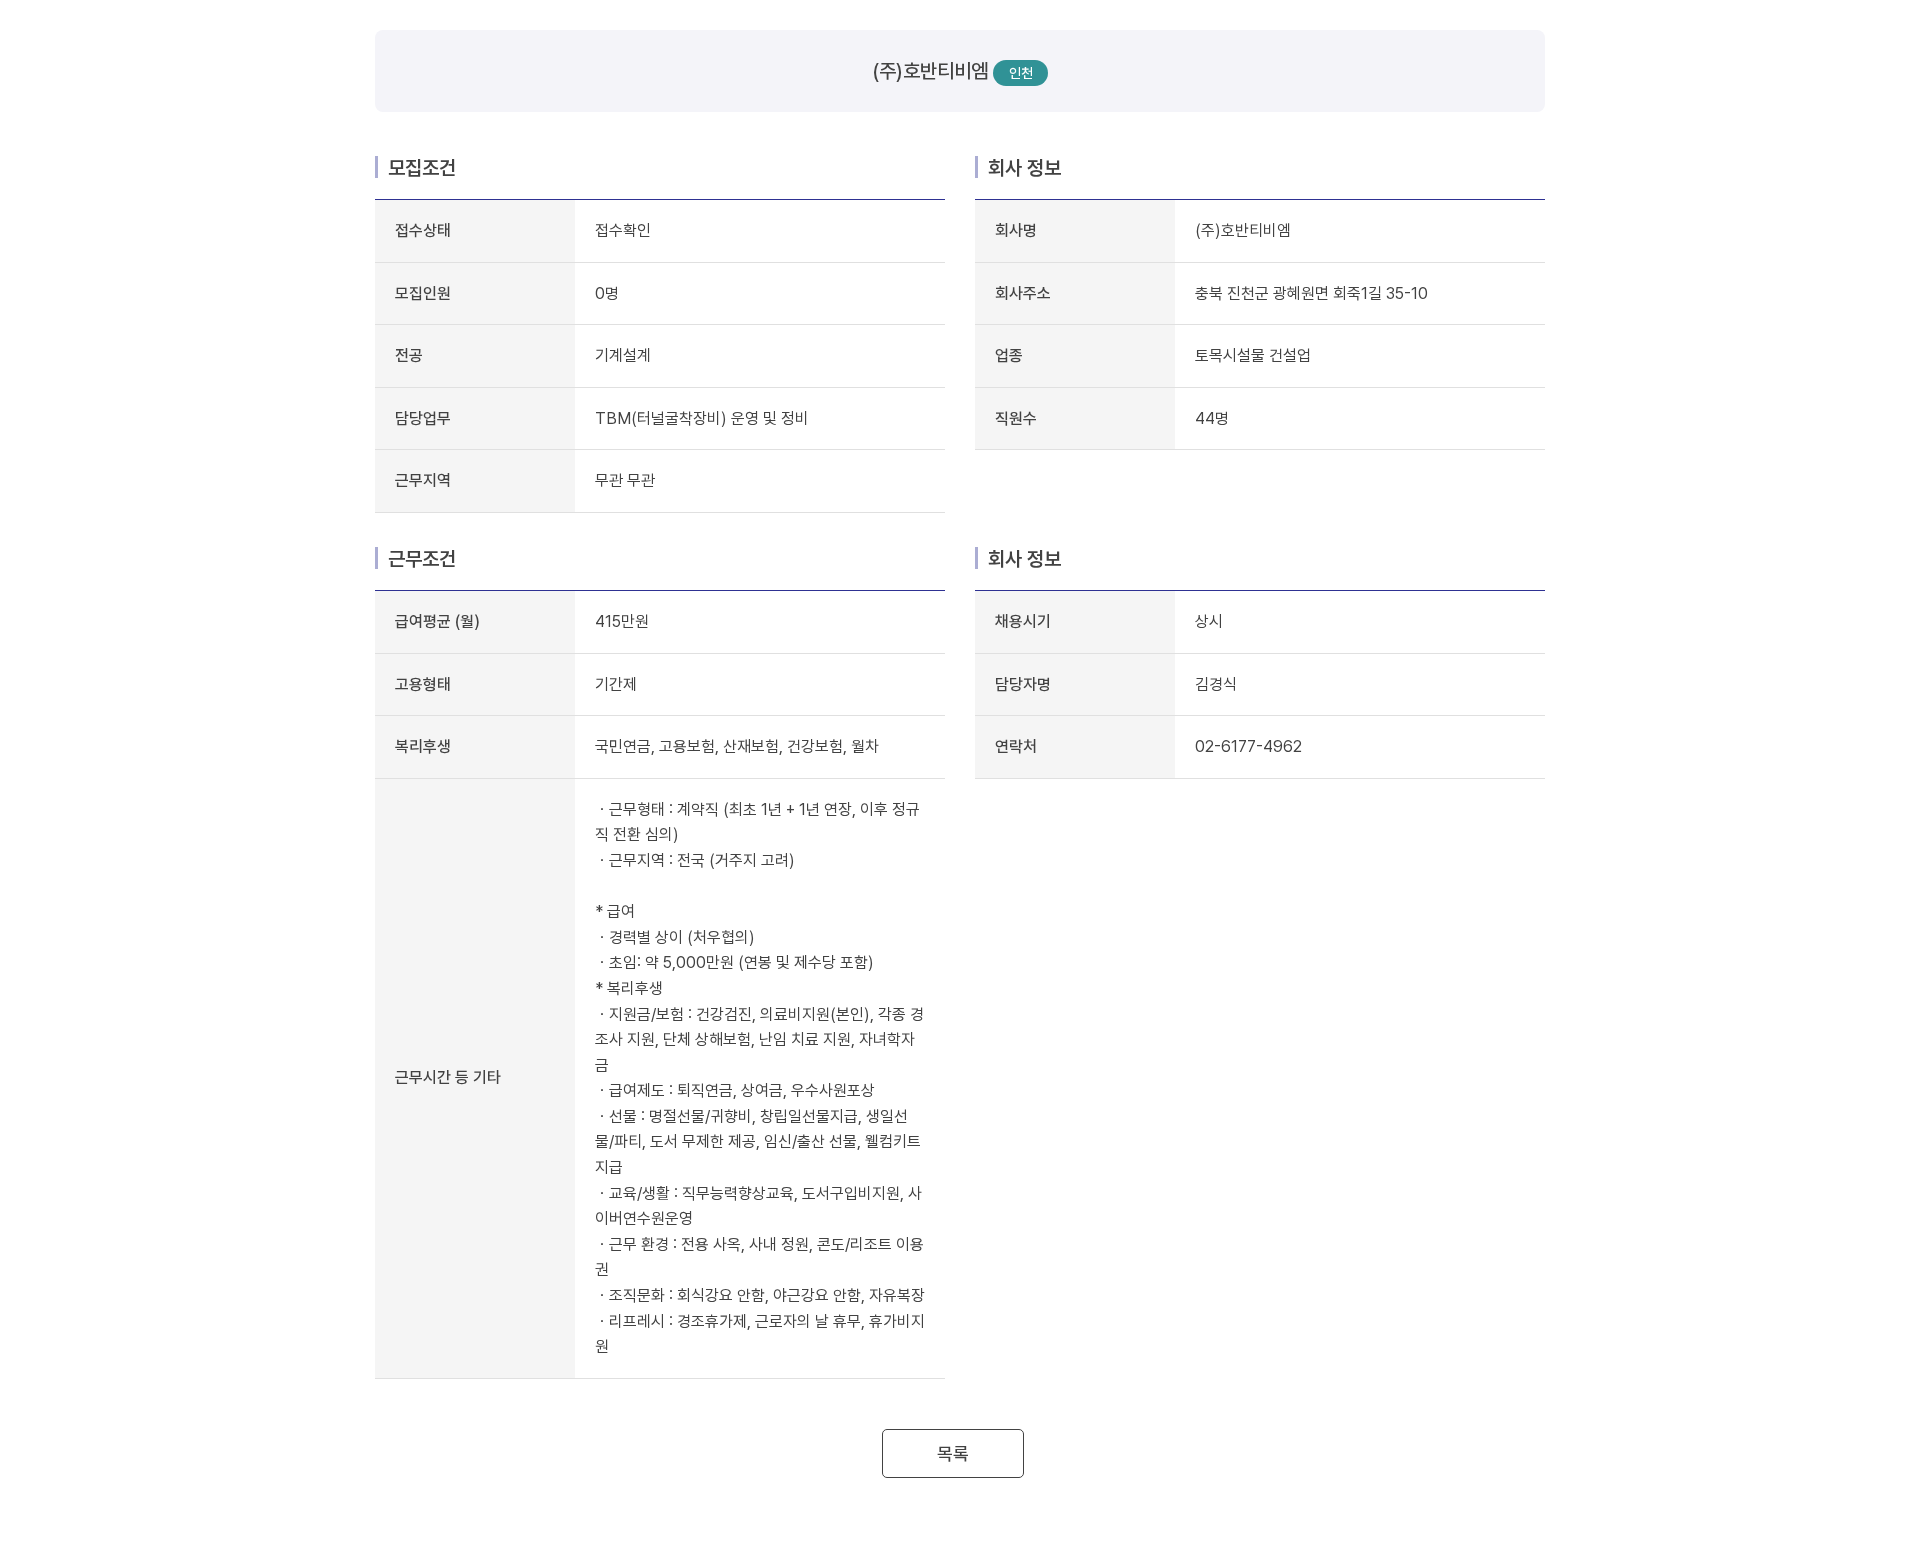Image resolution: width=1920 pixels, height=1558 pixels.
Task: Click the 채용시기 row label
Action: [x=1023, y=622]
